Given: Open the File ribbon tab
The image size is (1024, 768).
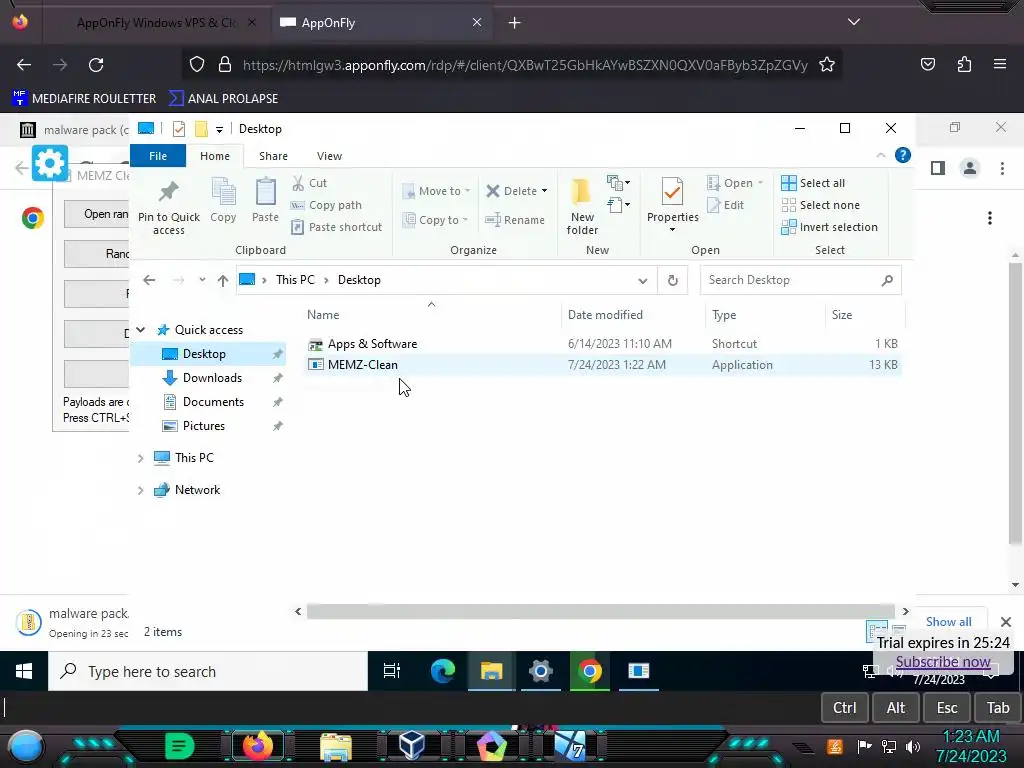Looking at the screenshot, I should [x=158, y=156].
